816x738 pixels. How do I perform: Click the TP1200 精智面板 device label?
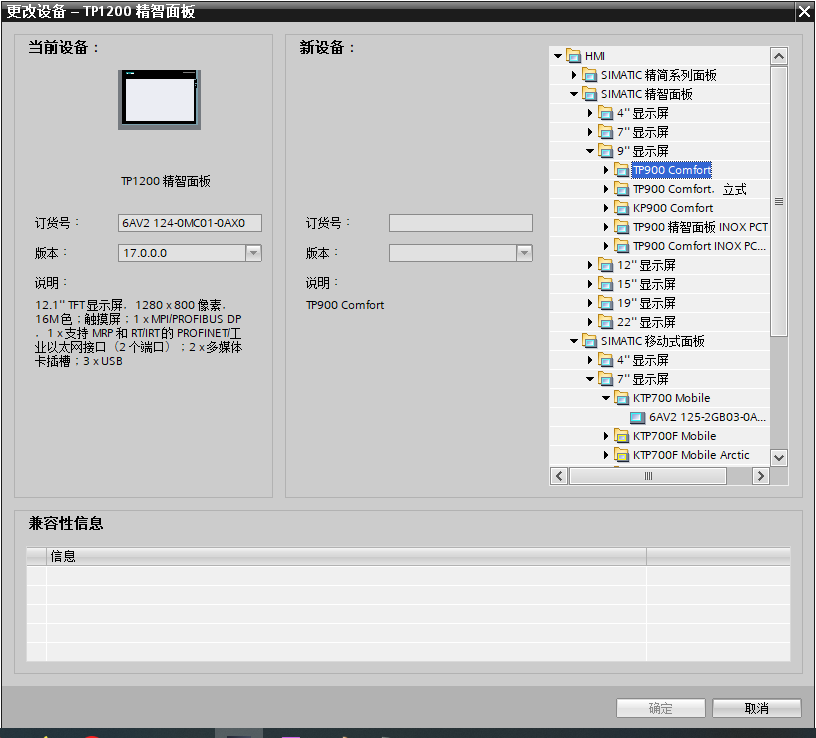click(x=165, y=181)
